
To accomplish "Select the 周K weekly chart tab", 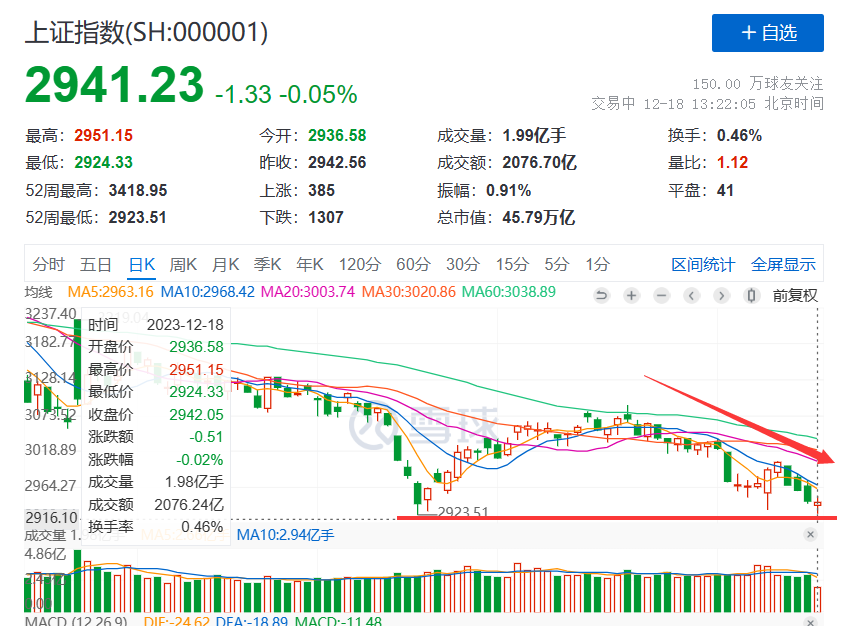I will [x=183, y=264].
